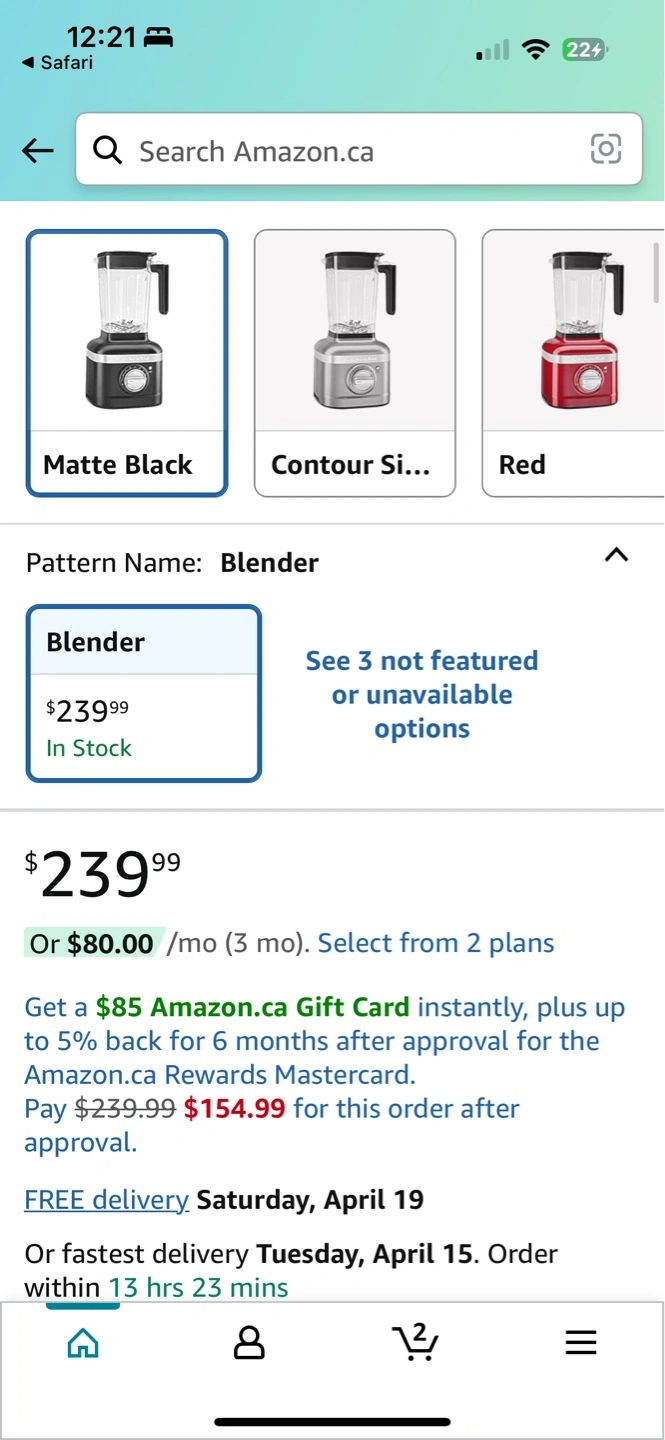Open the $85 Amazon.ca Gift Card offer

[253, 1007]
